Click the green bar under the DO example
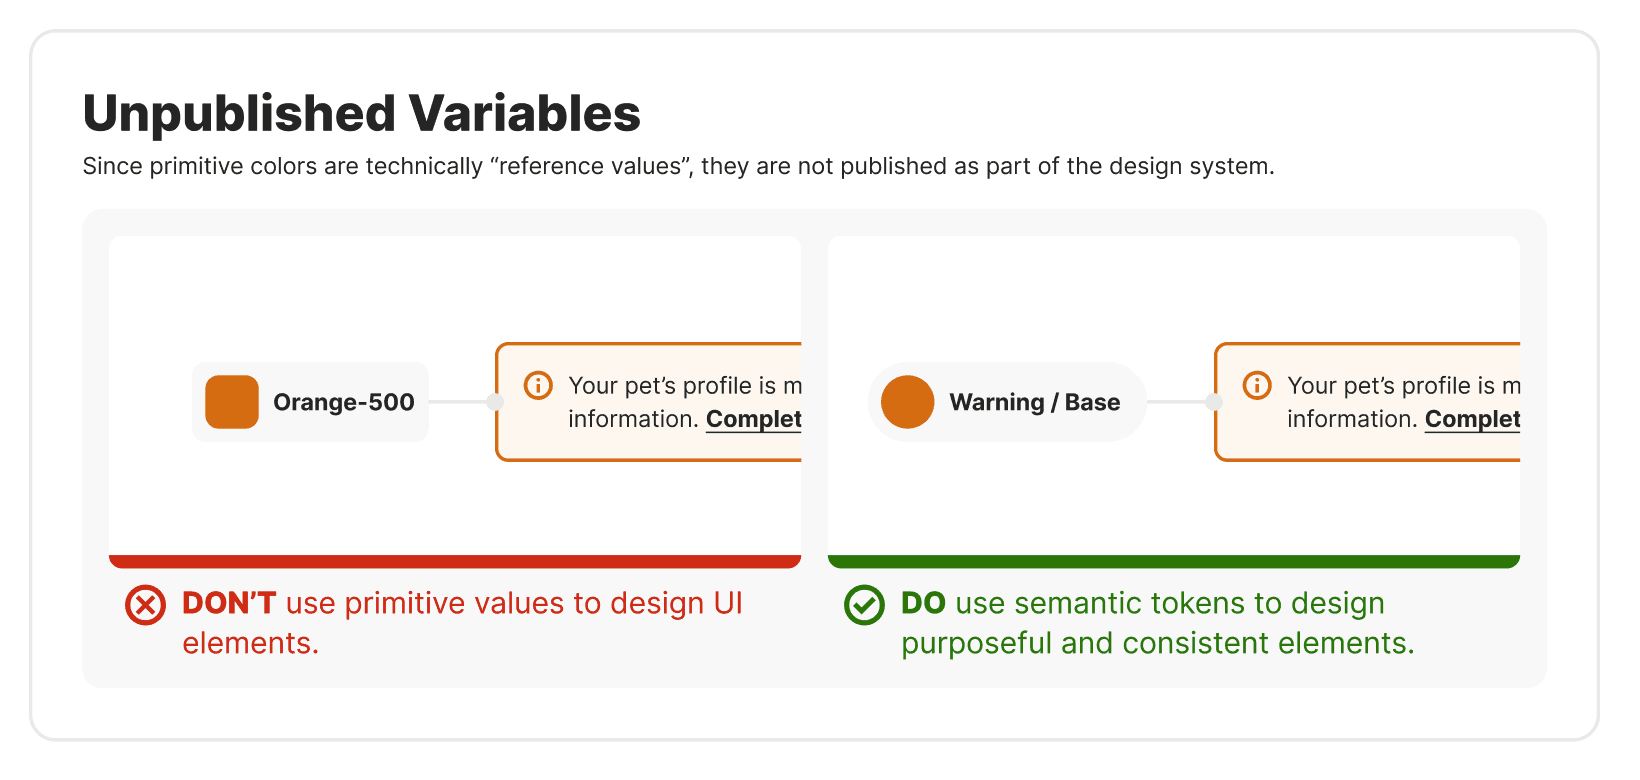 [1174, 561]
